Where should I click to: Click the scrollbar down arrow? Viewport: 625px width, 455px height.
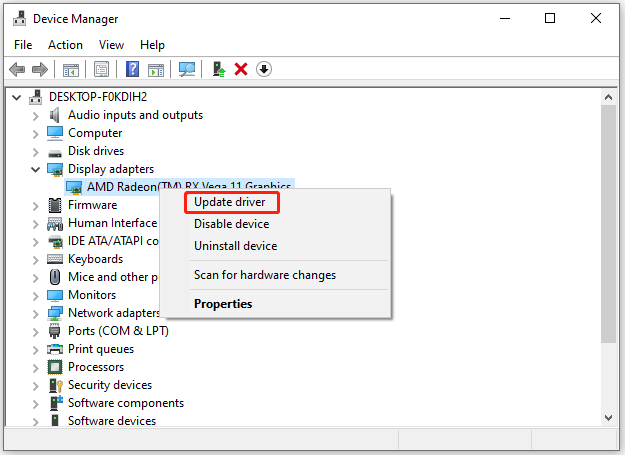coord(608,418)
